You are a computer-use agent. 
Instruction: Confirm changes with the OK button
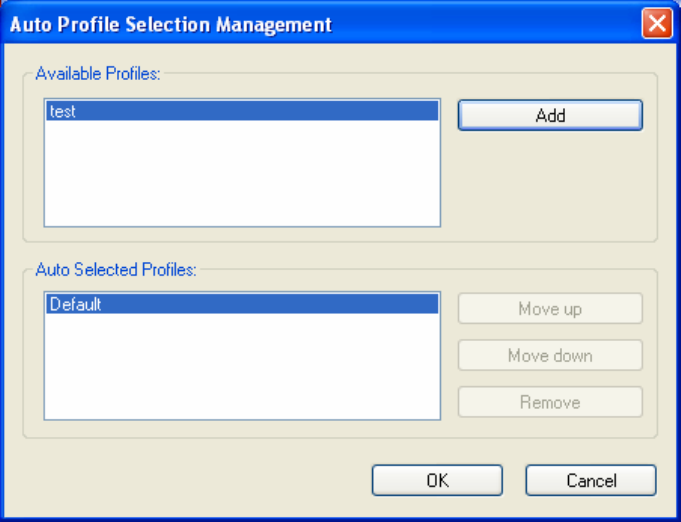437,480
